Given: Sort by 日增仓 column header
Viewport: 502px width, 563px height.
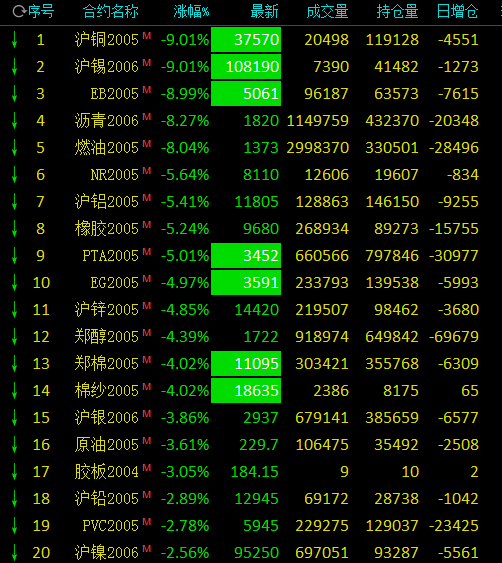Looking at the screenshot, I should click(x=457, y=11).
